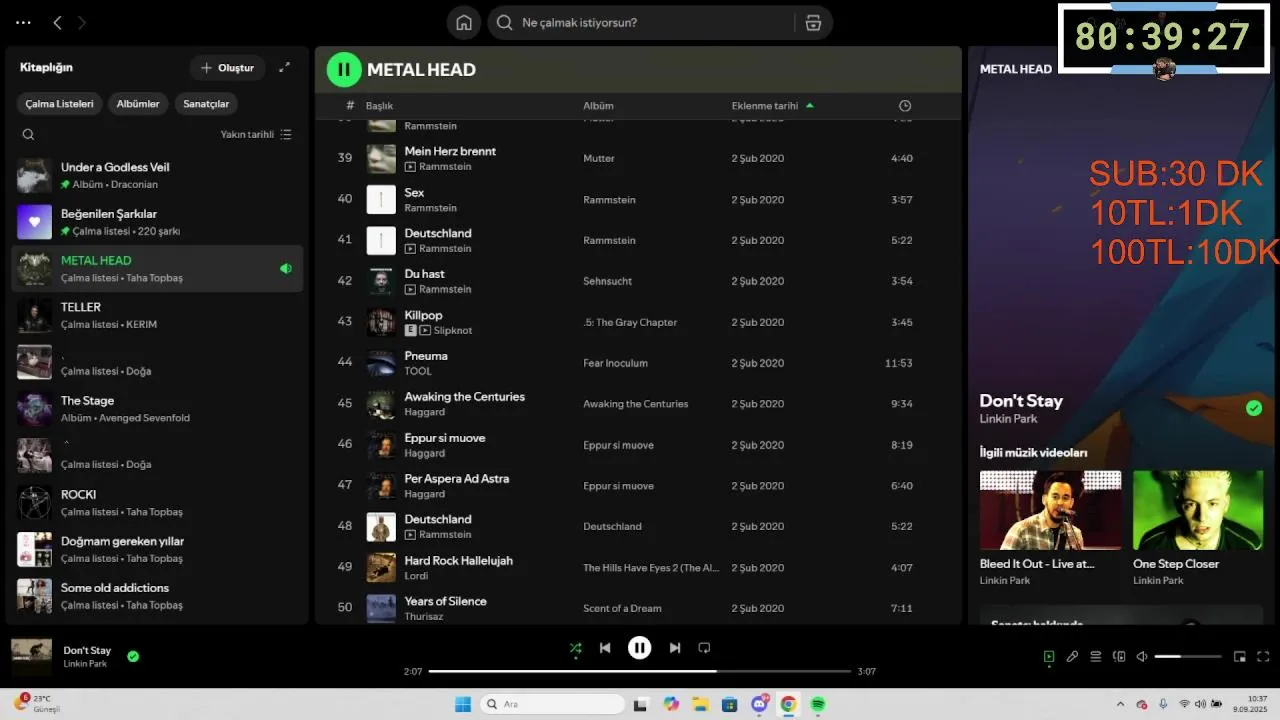Toggle the Now Playing view icon
Screen dimensions: 1280x720
(x=1048, y=657)
